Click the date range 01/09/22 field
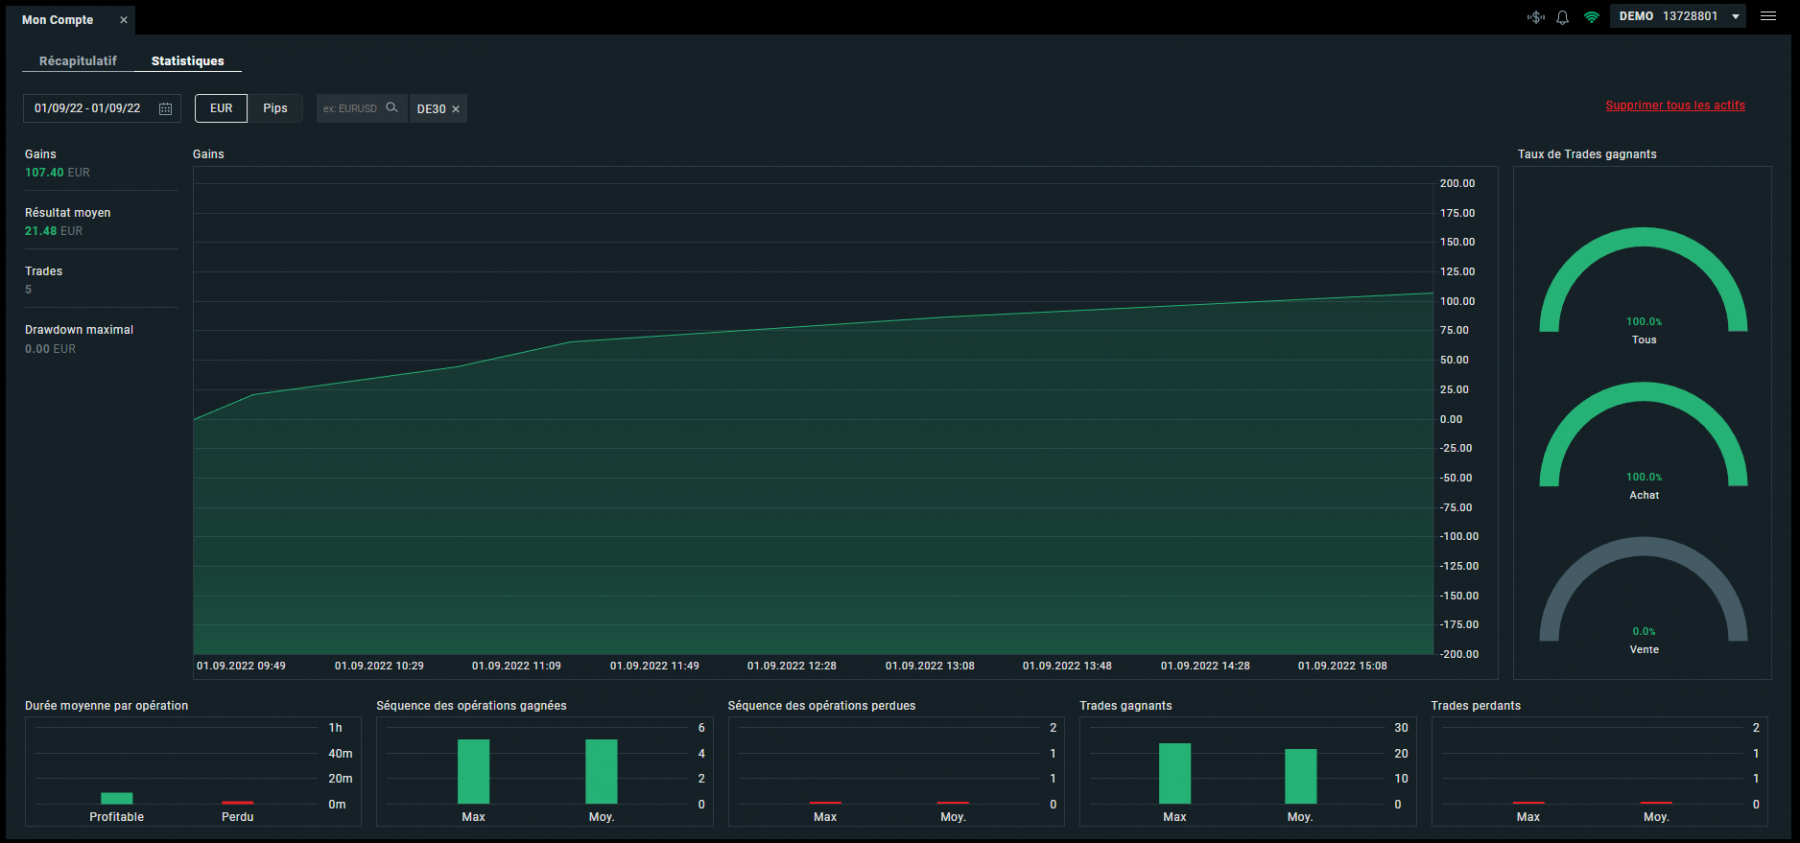 102,108
